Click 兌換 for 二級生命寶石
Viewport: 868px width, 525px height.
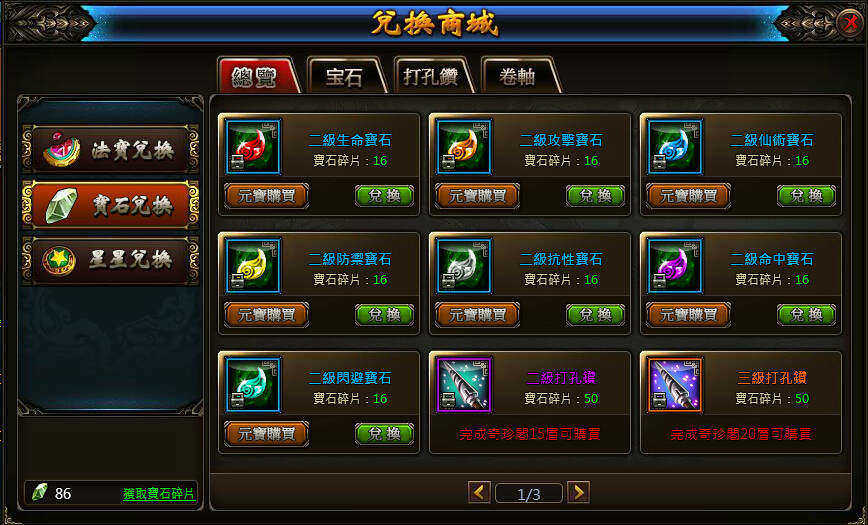(x=384, y=196)
